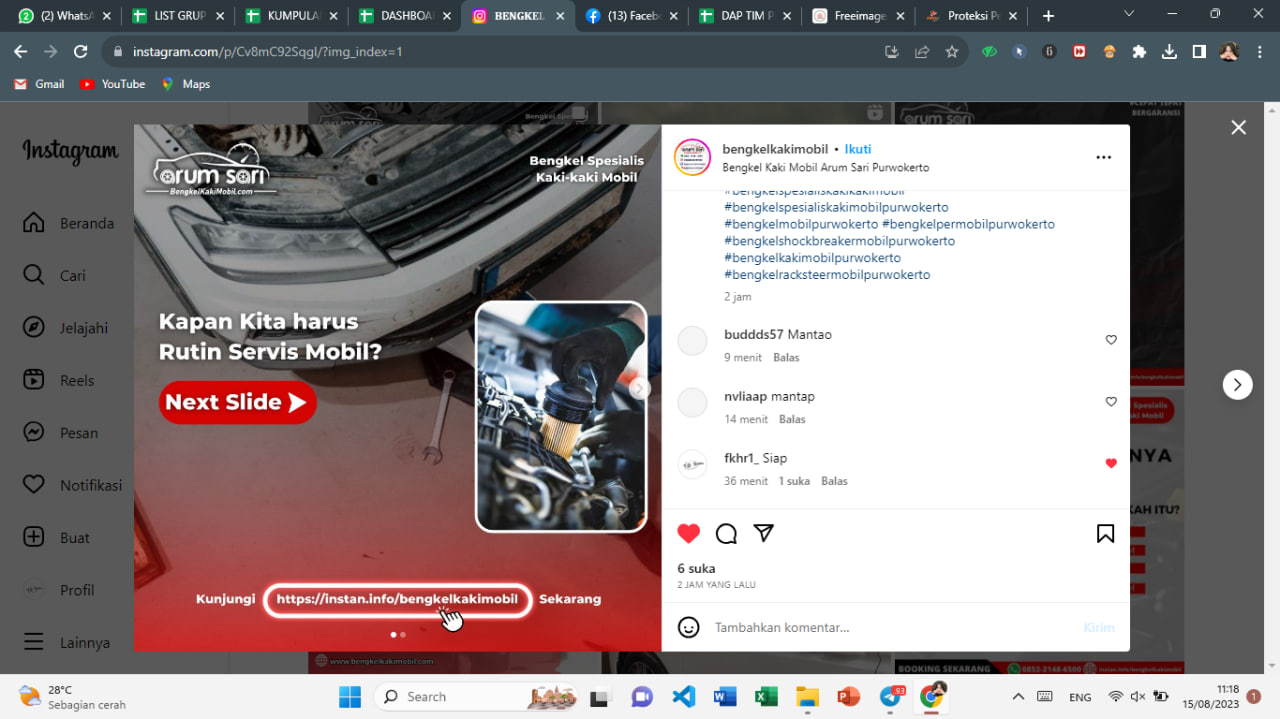This screenshot has height=719, width=1280.
Task: Open Telegram from taskbar
Action: (x=890, y=696)
